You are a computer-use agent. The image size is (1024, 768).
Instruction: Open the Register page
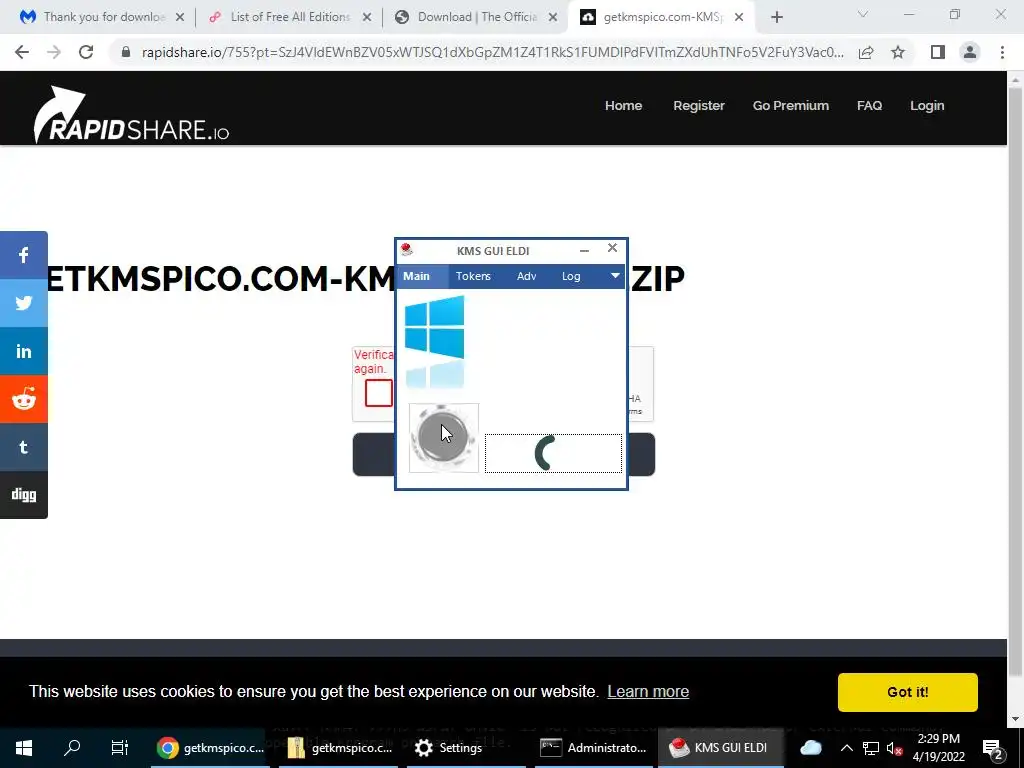coord(699,106)
